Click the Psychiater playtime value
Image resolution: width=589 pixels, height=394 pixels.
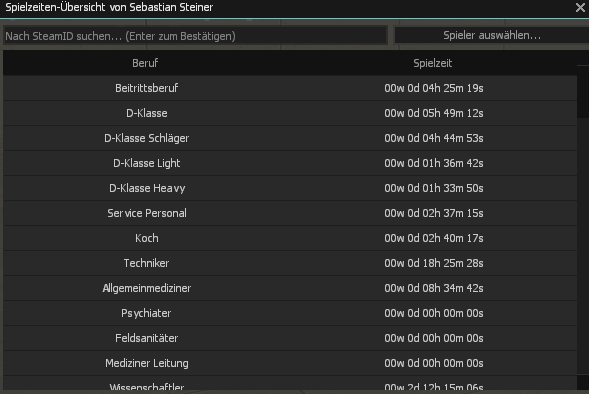click(x=433, y=313)
